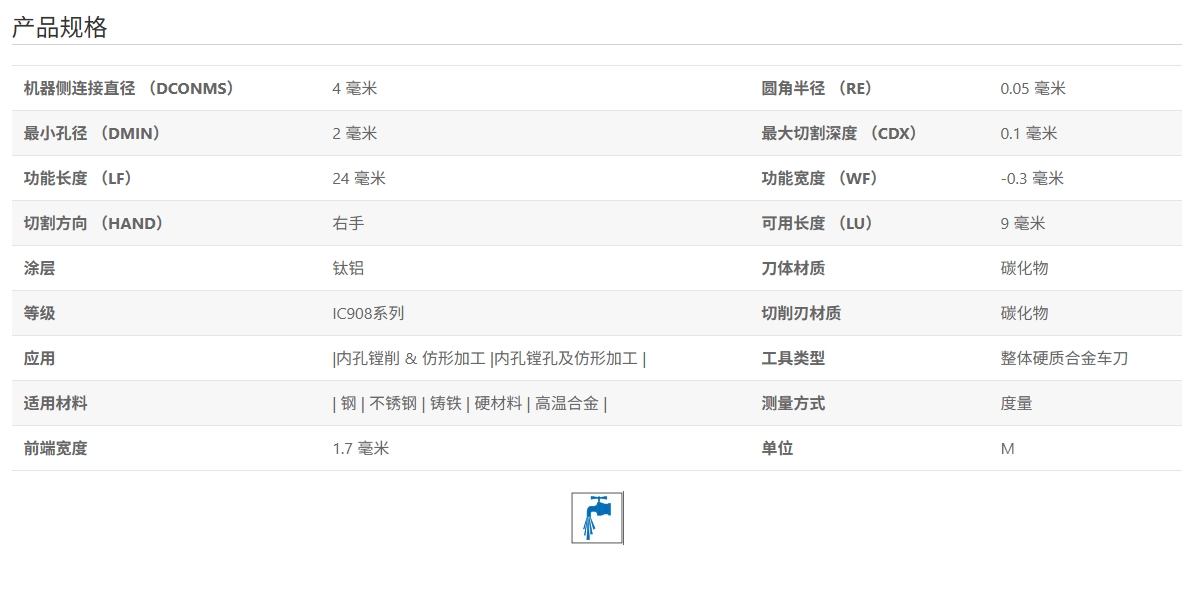Click the 切割方向 (HAND) label
The image size is (1189, 589).
click(93, 223)
